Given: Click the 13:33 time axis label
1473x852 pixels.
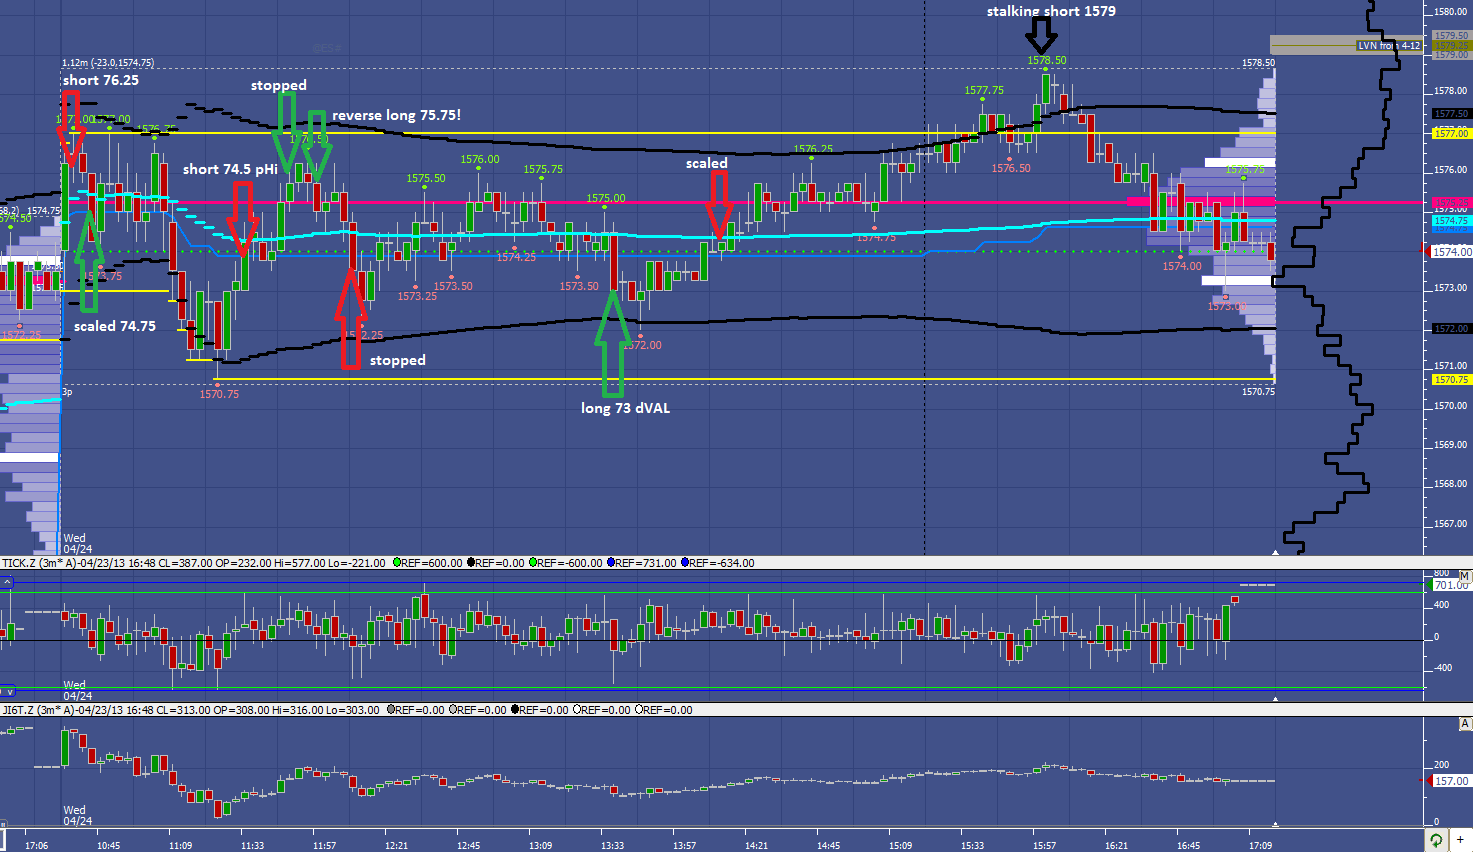Looking at the screenshot, I should 613,846.
